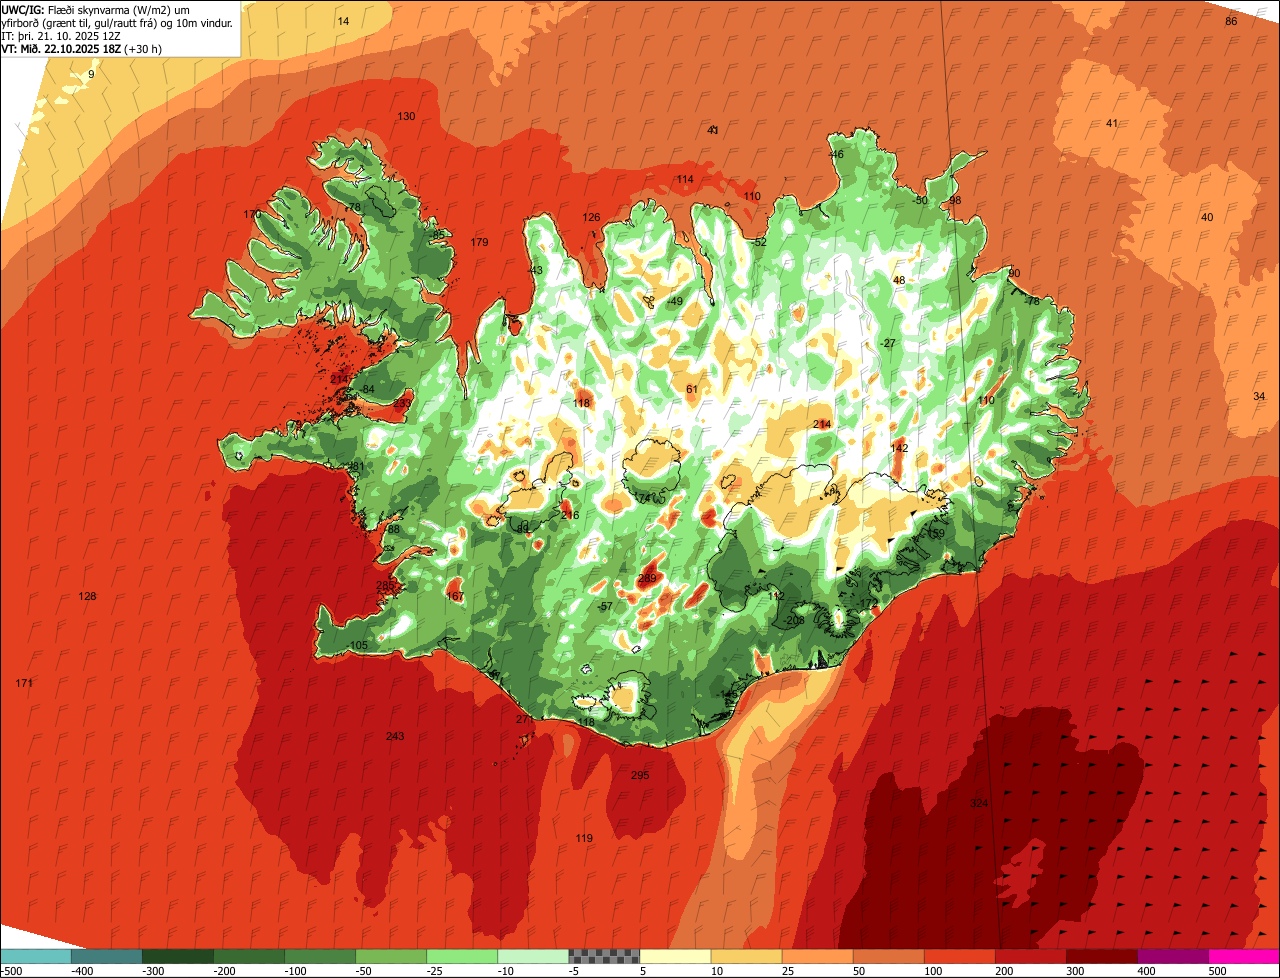
Task: Select the legend swatch between -50 and -25
Action: coord(391,956)
